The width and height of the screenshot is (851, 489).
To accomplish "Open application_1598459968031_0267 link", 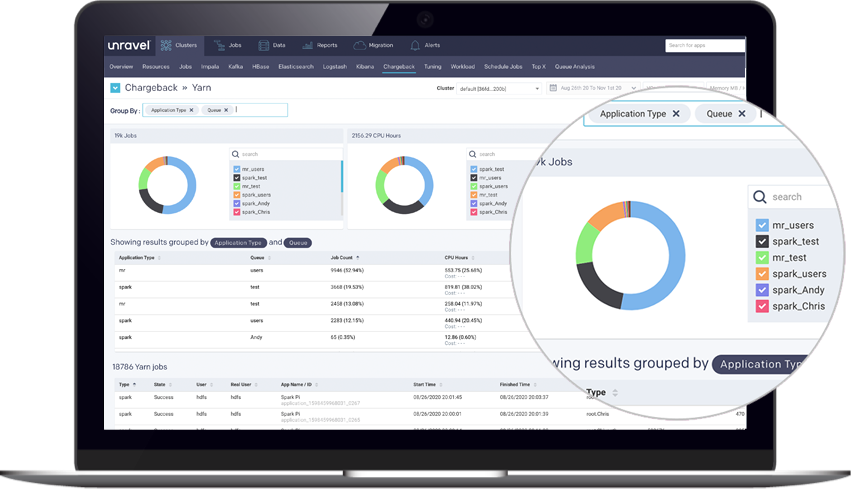I will [320, 403].
